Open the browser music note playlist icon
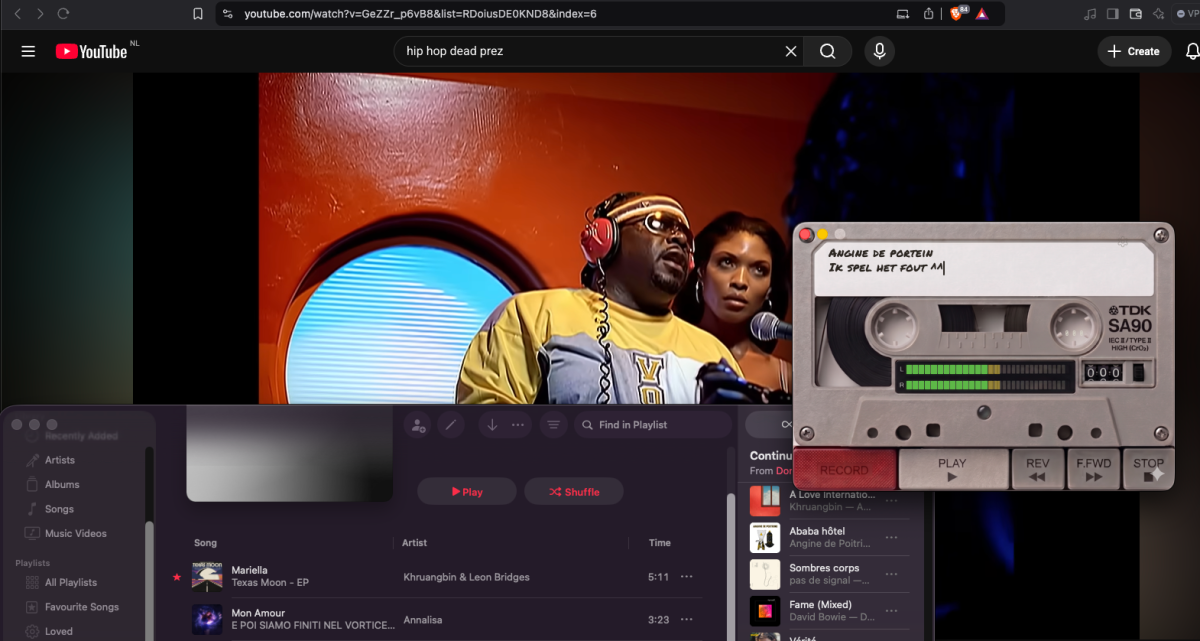The width and height of the screenshot is (1200, 641). pyautogui.click(x=1090, y=14)
